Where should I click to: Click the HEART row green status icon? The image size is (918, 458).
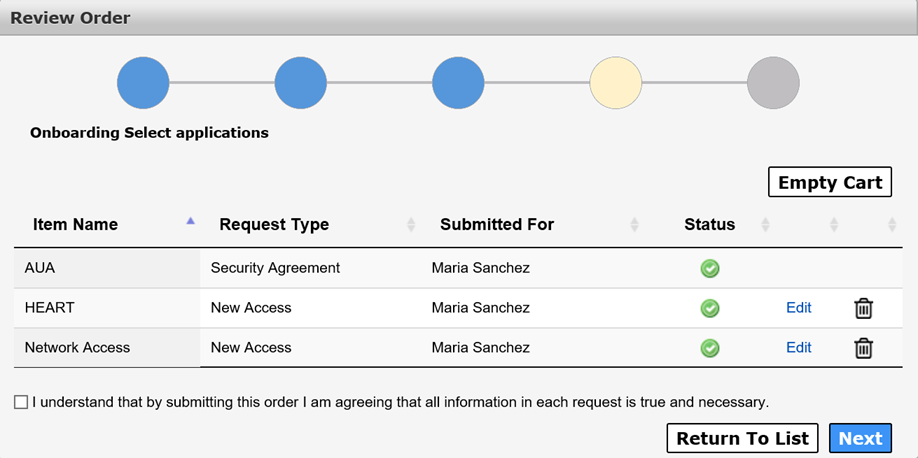coord(710,308)
